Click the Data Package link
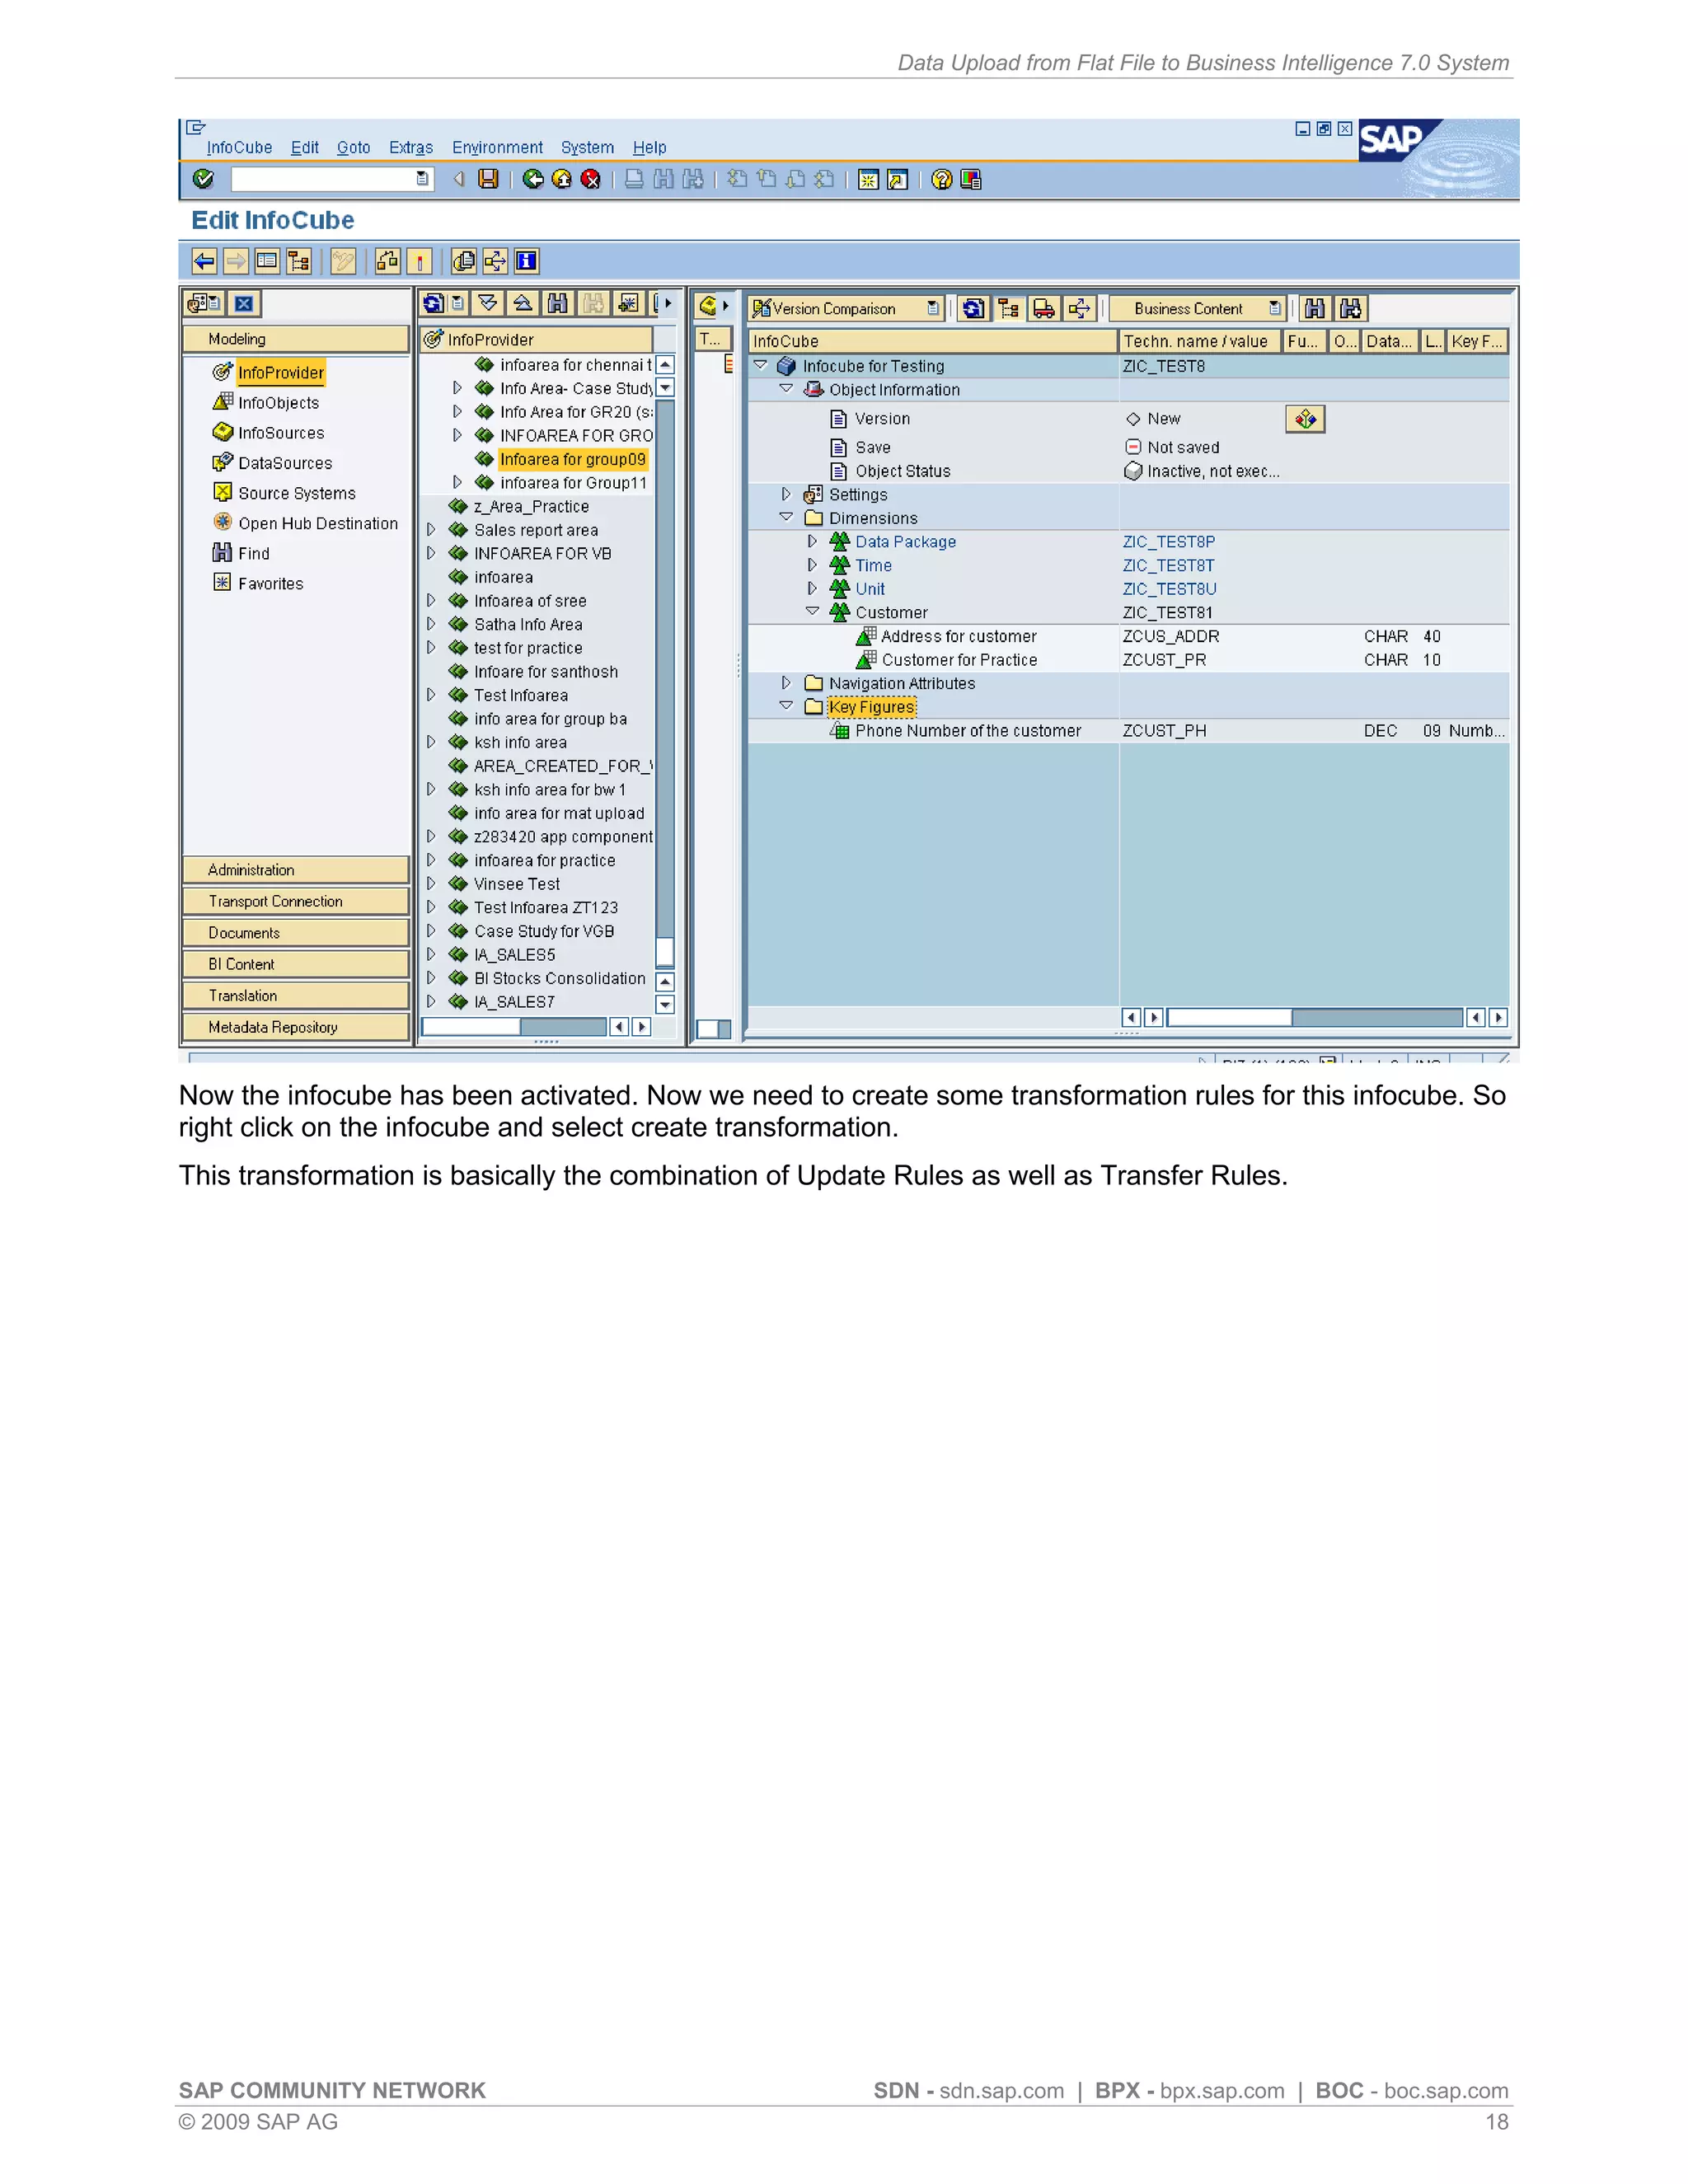 [905, 542]
